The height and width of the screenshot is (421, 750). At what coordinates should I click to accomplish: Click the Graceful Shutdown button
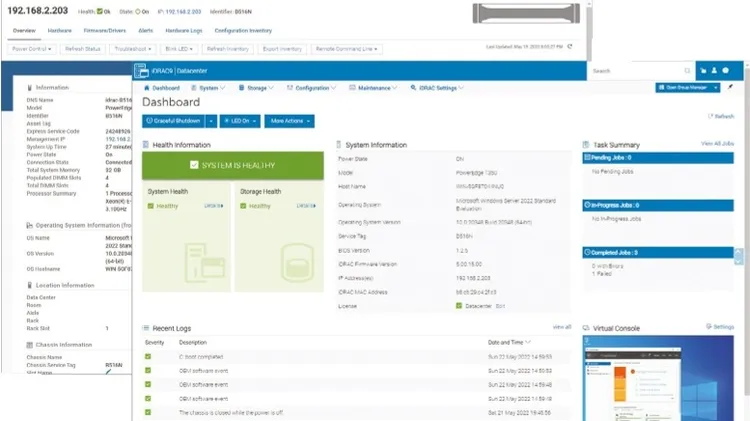173,121
